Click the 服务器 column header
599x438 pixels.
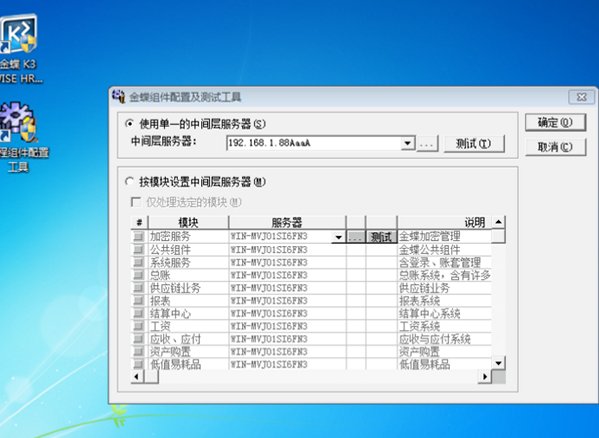coord(287,222)
